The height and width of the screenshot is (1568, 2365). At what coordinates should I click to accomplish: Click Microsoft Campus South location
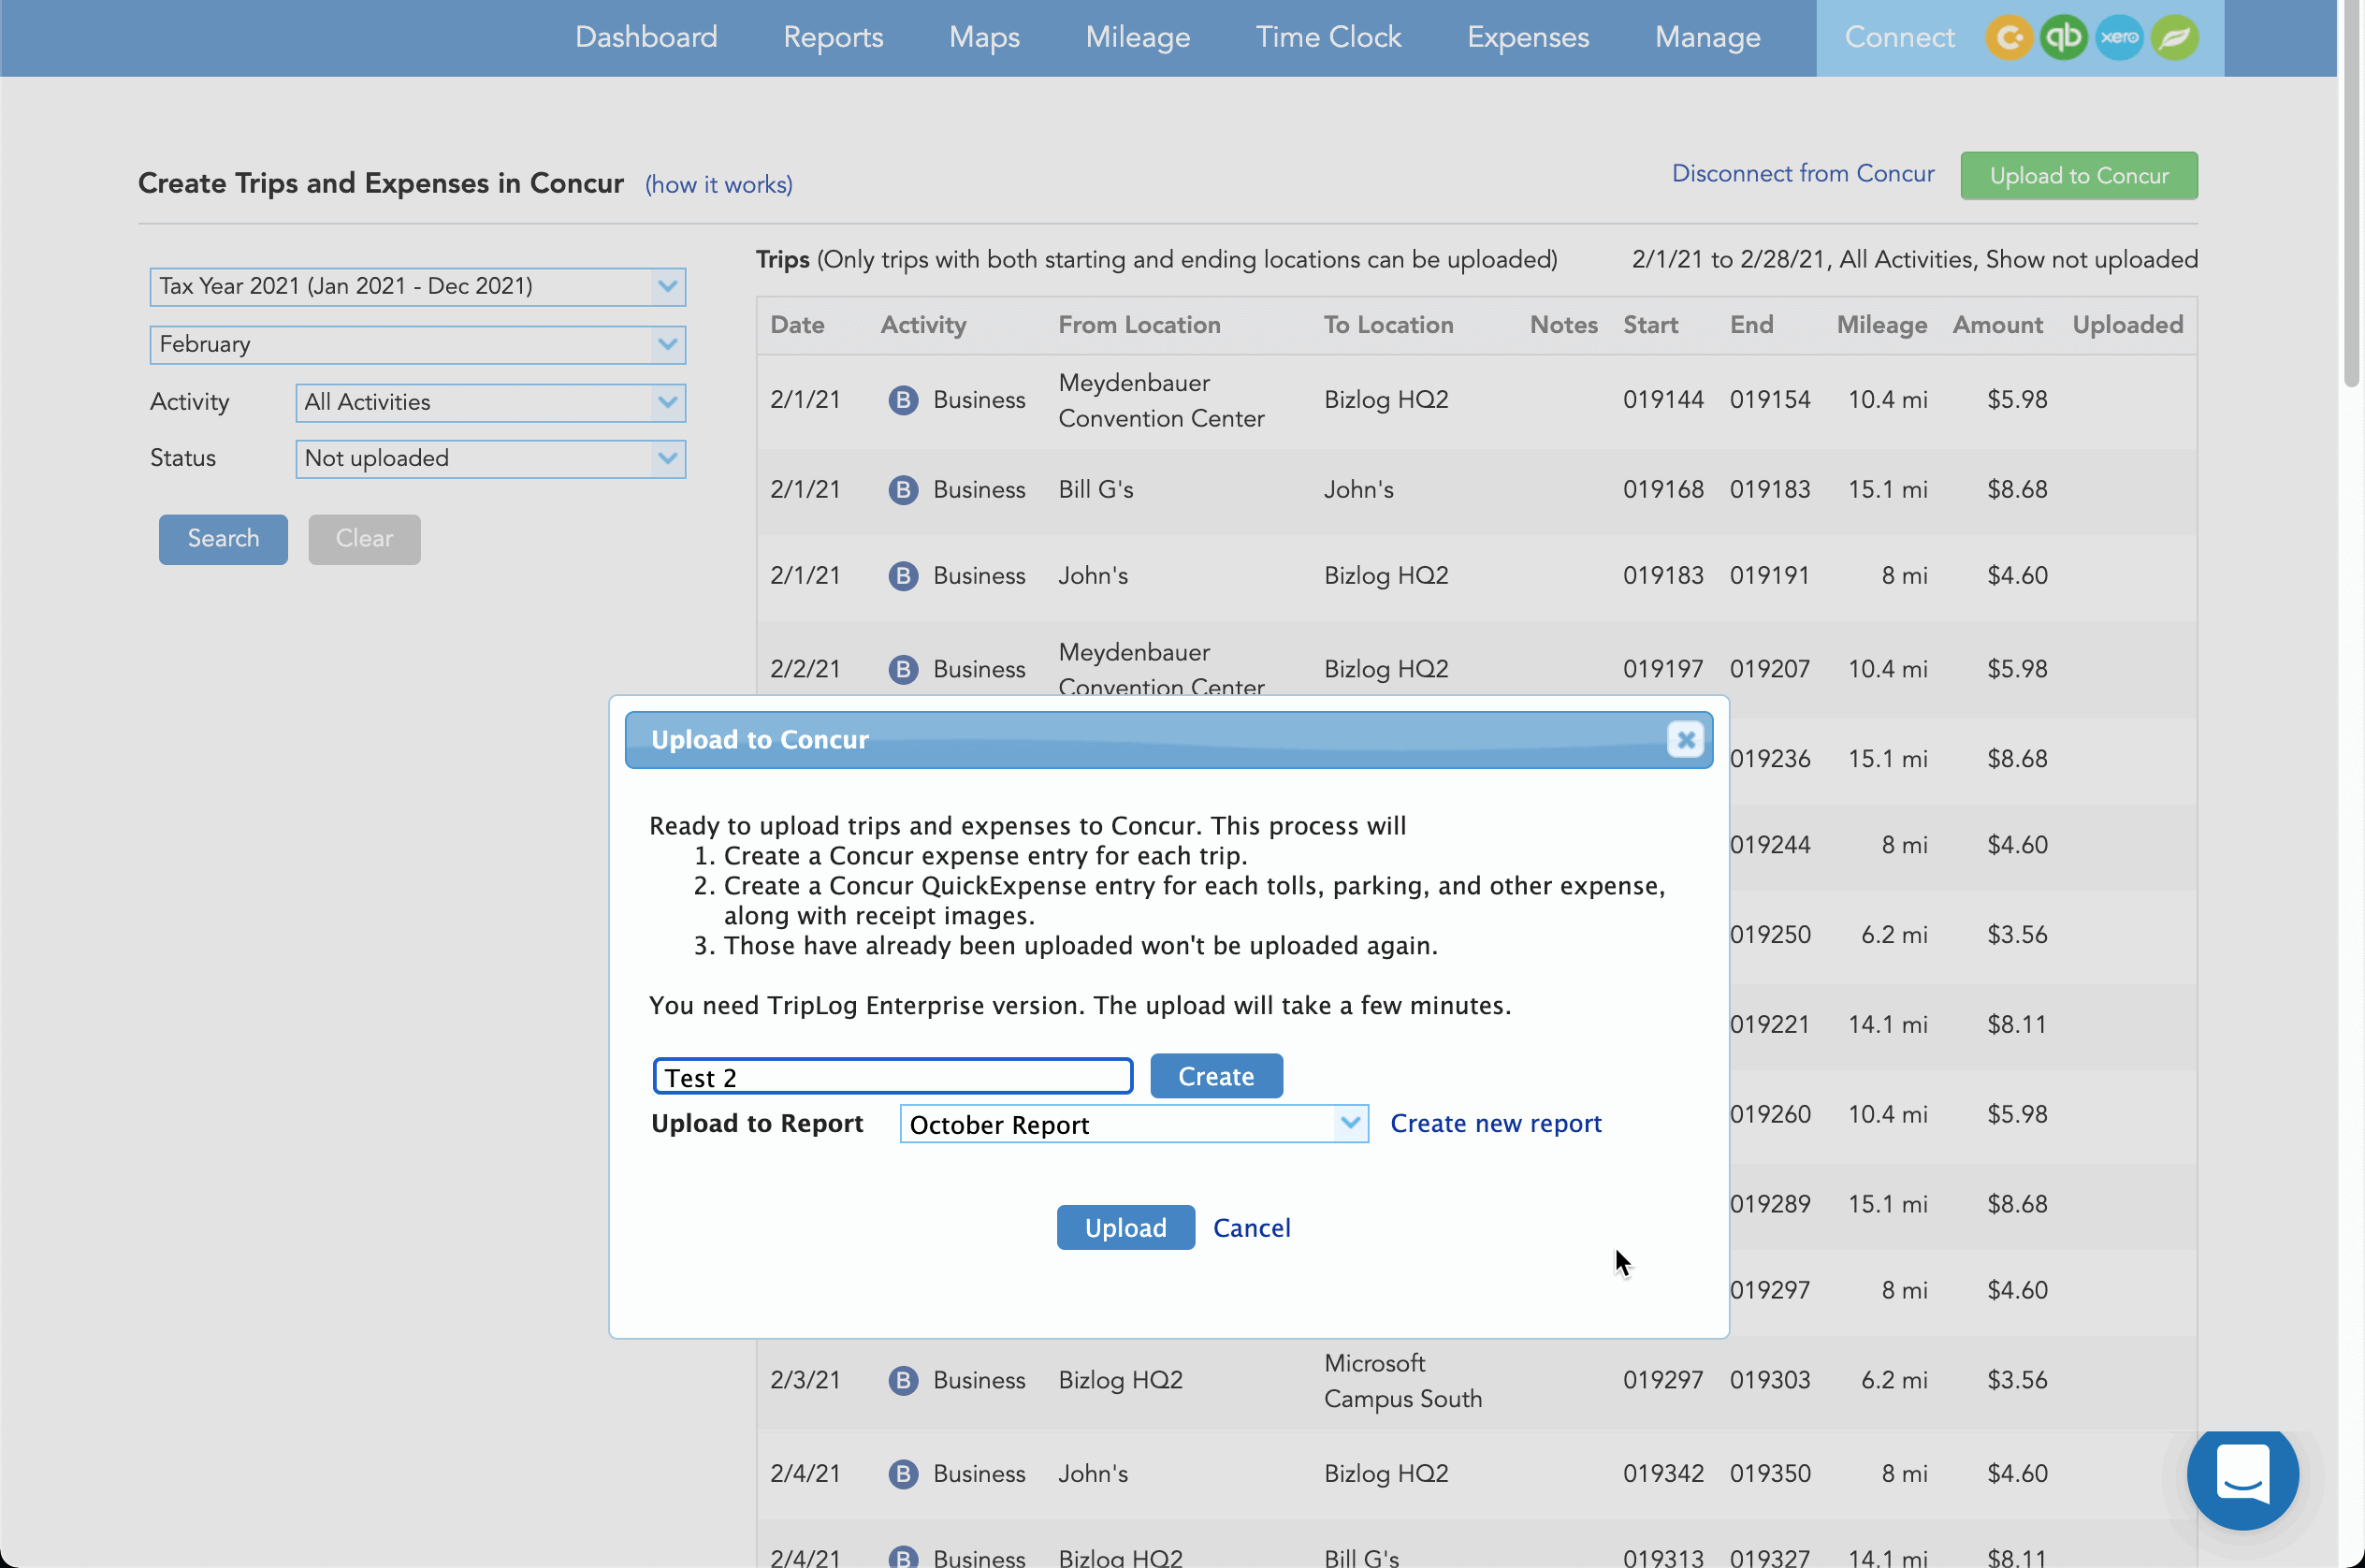pyautogui.click(x=1402, y=1381)
